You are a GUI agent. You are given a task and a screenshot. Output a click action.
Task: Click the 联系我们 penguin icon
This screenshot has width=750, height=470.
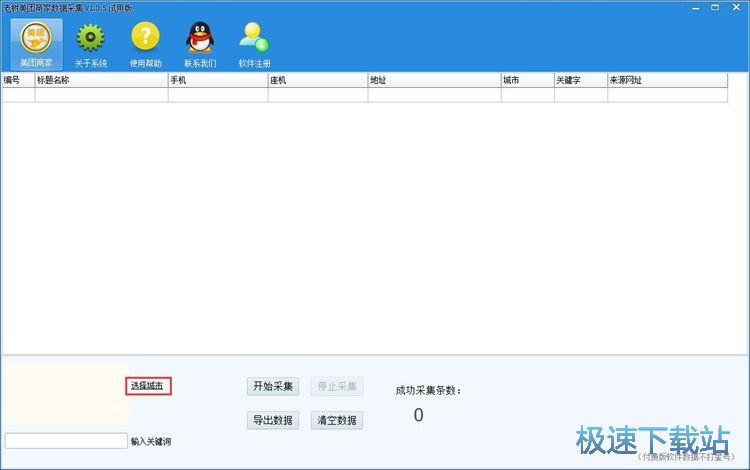200,44
